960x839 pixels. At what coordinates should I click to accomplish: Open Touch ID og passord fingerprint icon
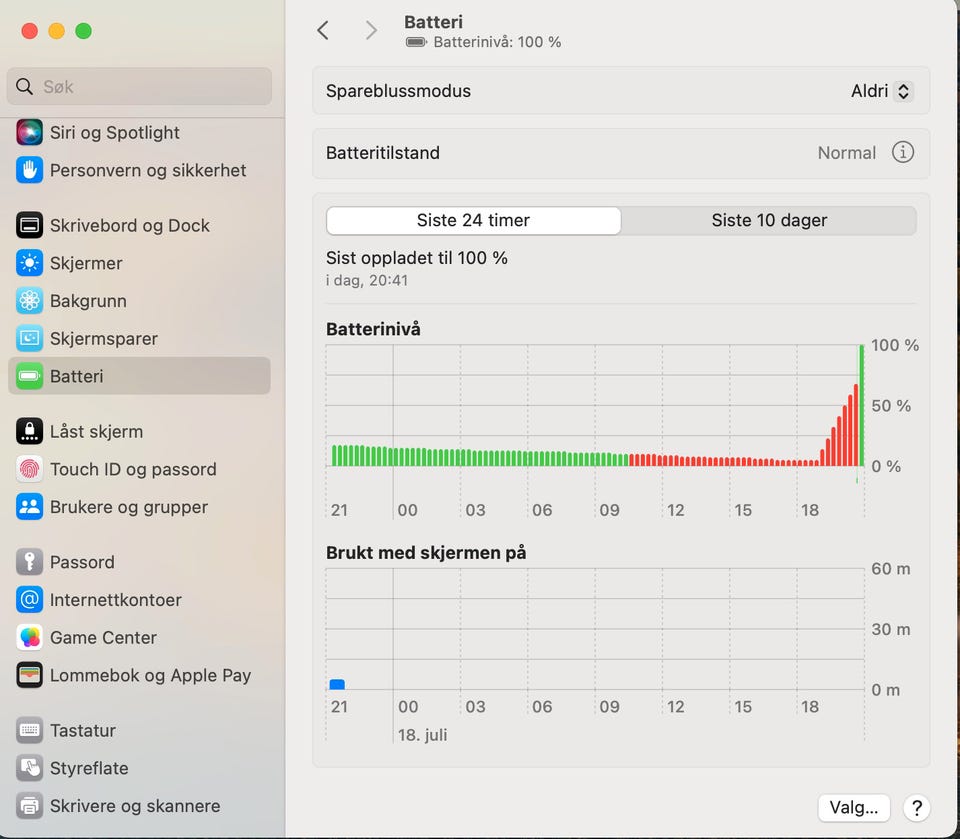[30, 469]
